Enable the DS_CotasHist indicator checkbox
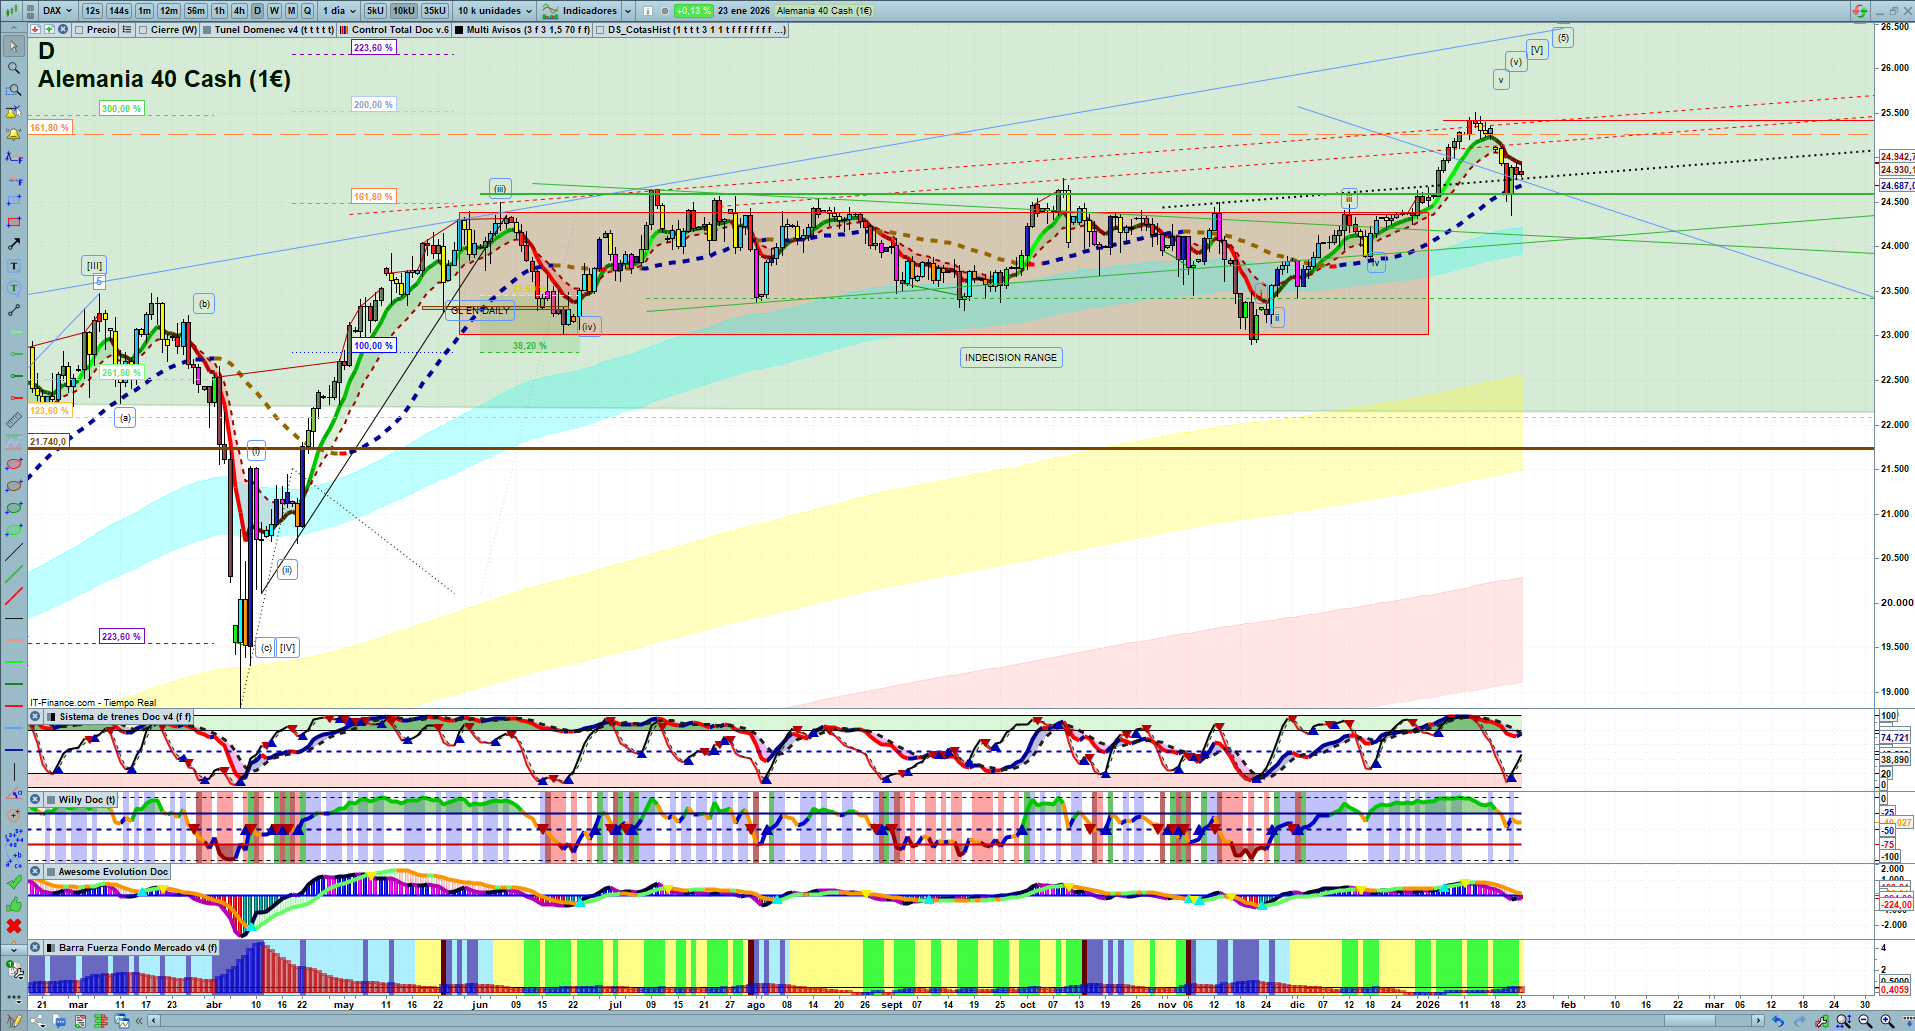Screen dimensions: 1915x1031 click(x=600, y=30)
